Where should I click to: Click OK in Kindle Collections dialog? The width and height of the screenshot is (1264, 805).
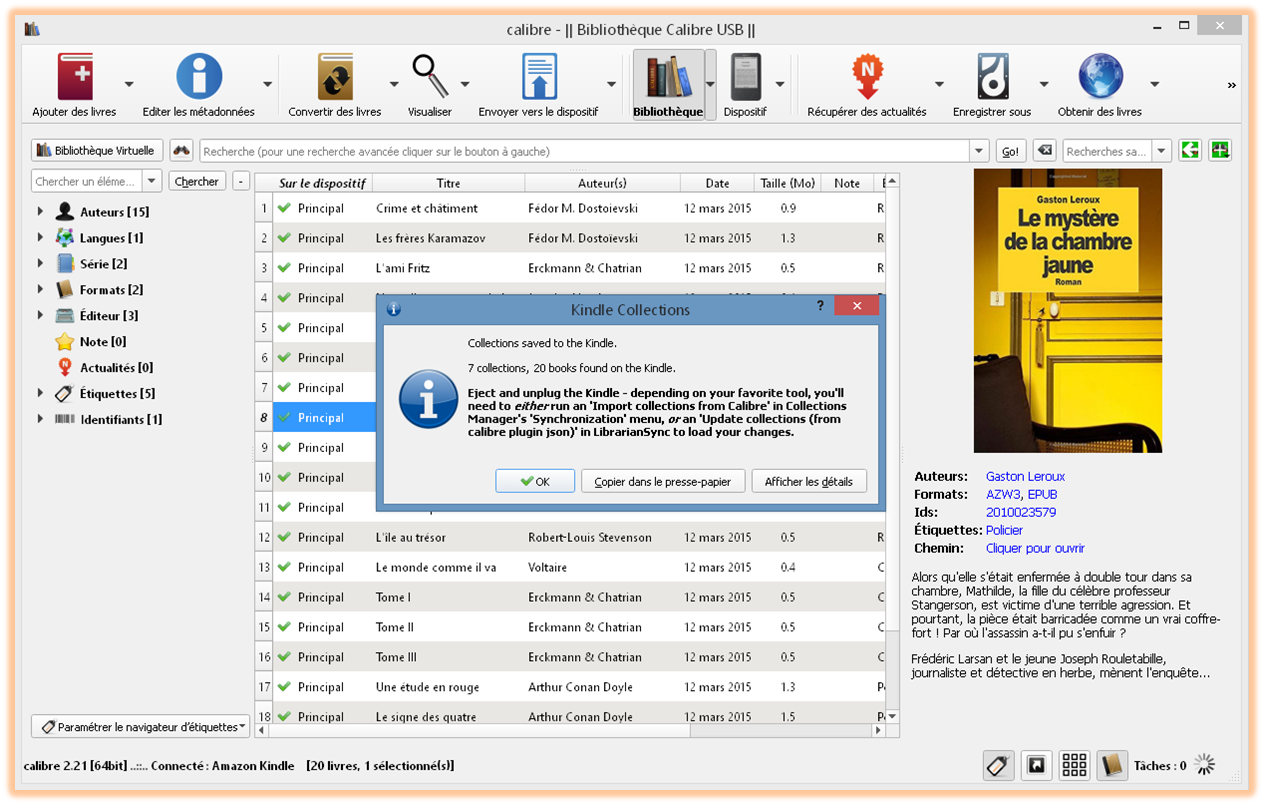pyautogui.click(x=535, y=481)
